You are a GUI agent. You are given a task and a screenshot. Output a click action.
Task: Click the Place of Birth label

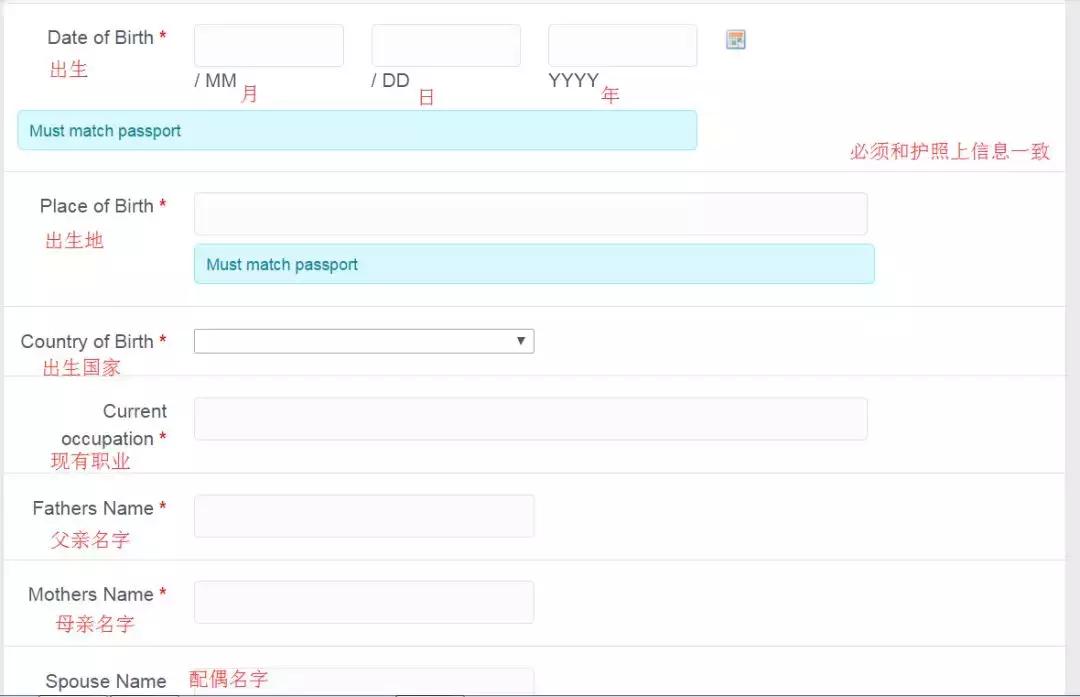tap(103, 206)
